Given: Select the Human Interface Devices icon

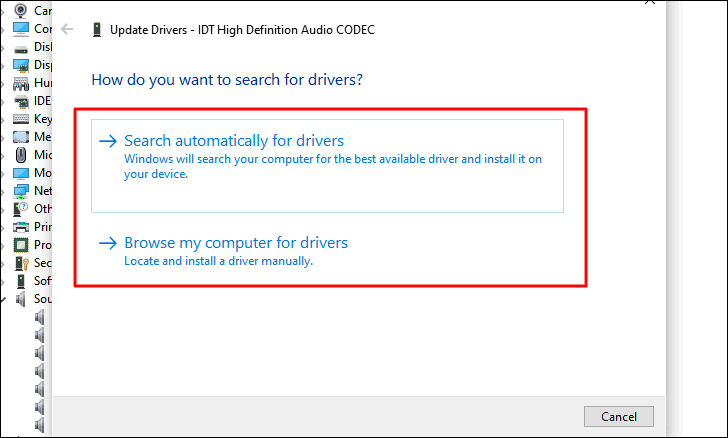Looking at the screenshot, I should point(20,84).
